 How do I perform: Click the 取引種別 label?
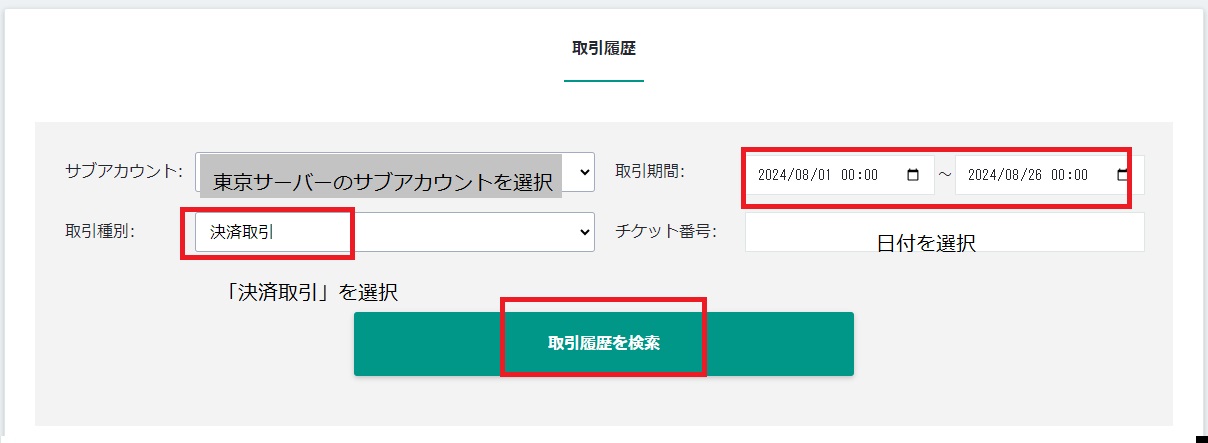99,232
